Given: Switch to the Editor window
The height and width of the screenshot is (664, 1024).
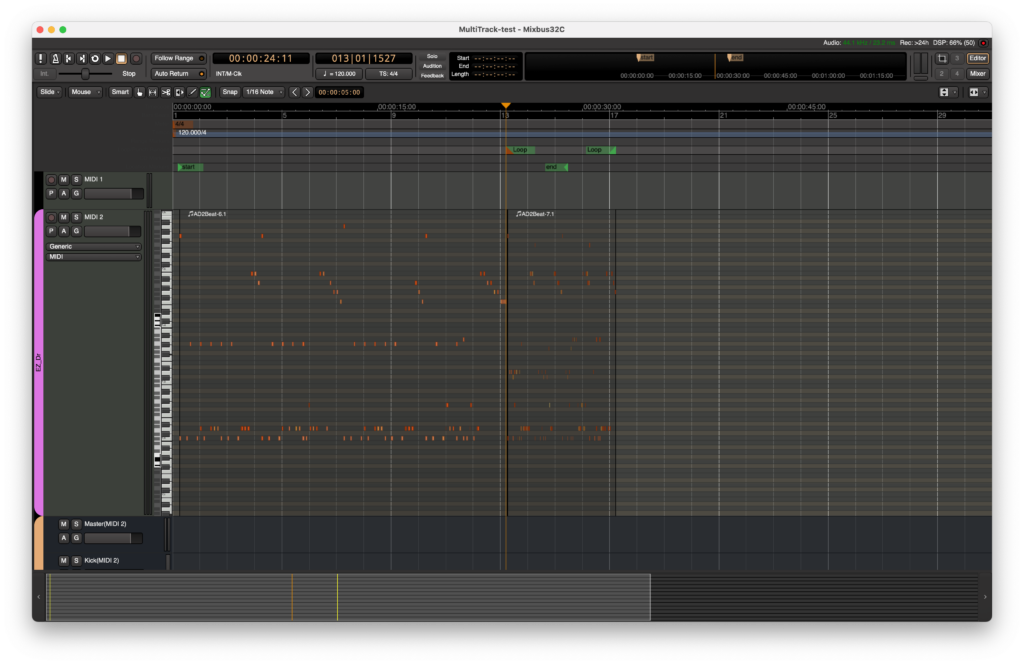Looking at the screenshot, I should 977,58.
